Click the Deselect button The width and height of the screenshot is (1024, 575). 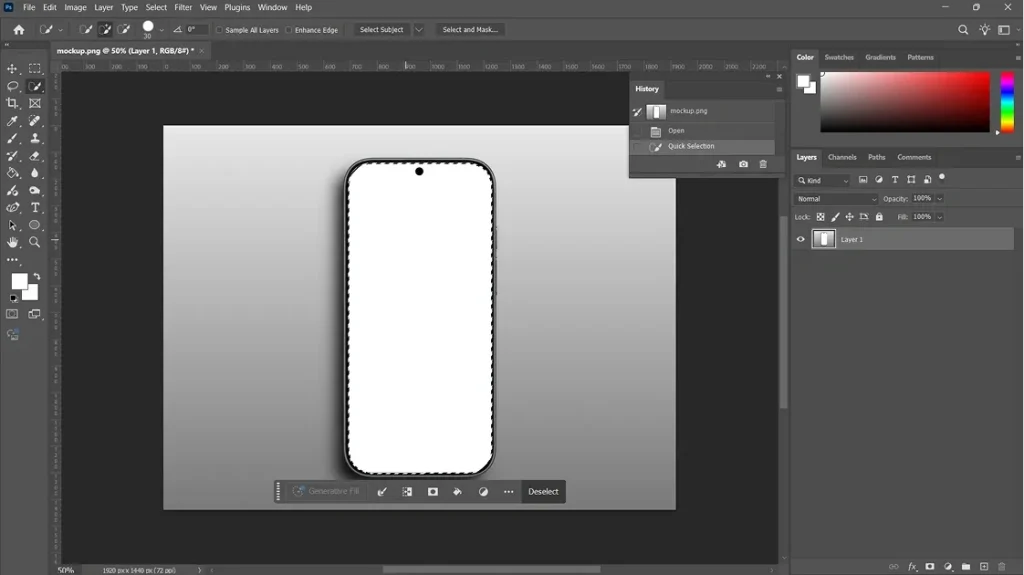(x=543, y=491)
